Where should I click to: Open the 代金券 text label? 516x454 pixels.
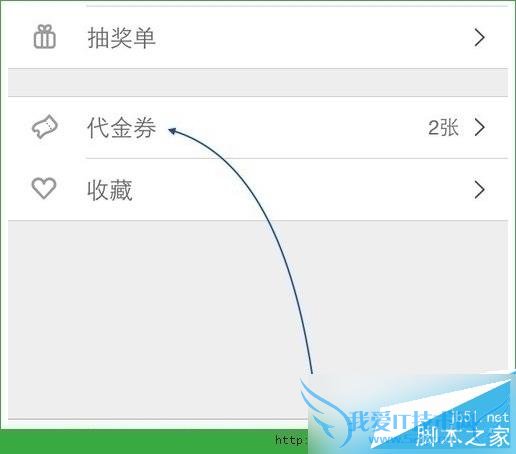(122, 127)
